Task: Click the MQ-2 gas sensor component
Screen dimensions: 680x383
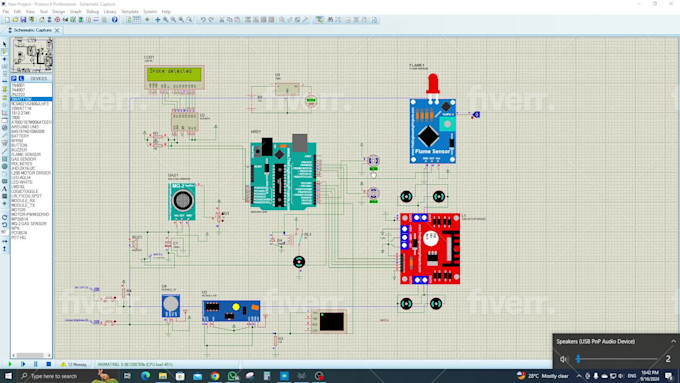Action: pyautogui.click(x=182, y=202)
